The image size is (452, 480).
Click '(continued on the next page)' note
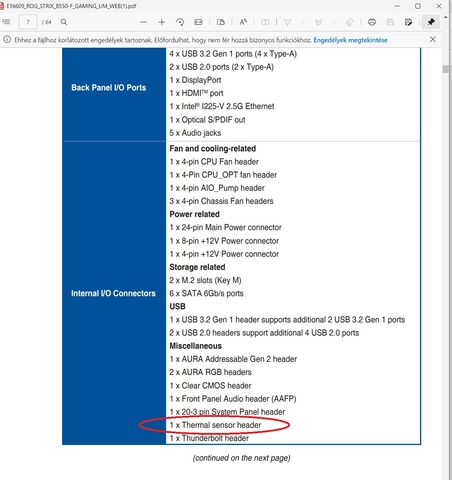[x=241, y=458]
